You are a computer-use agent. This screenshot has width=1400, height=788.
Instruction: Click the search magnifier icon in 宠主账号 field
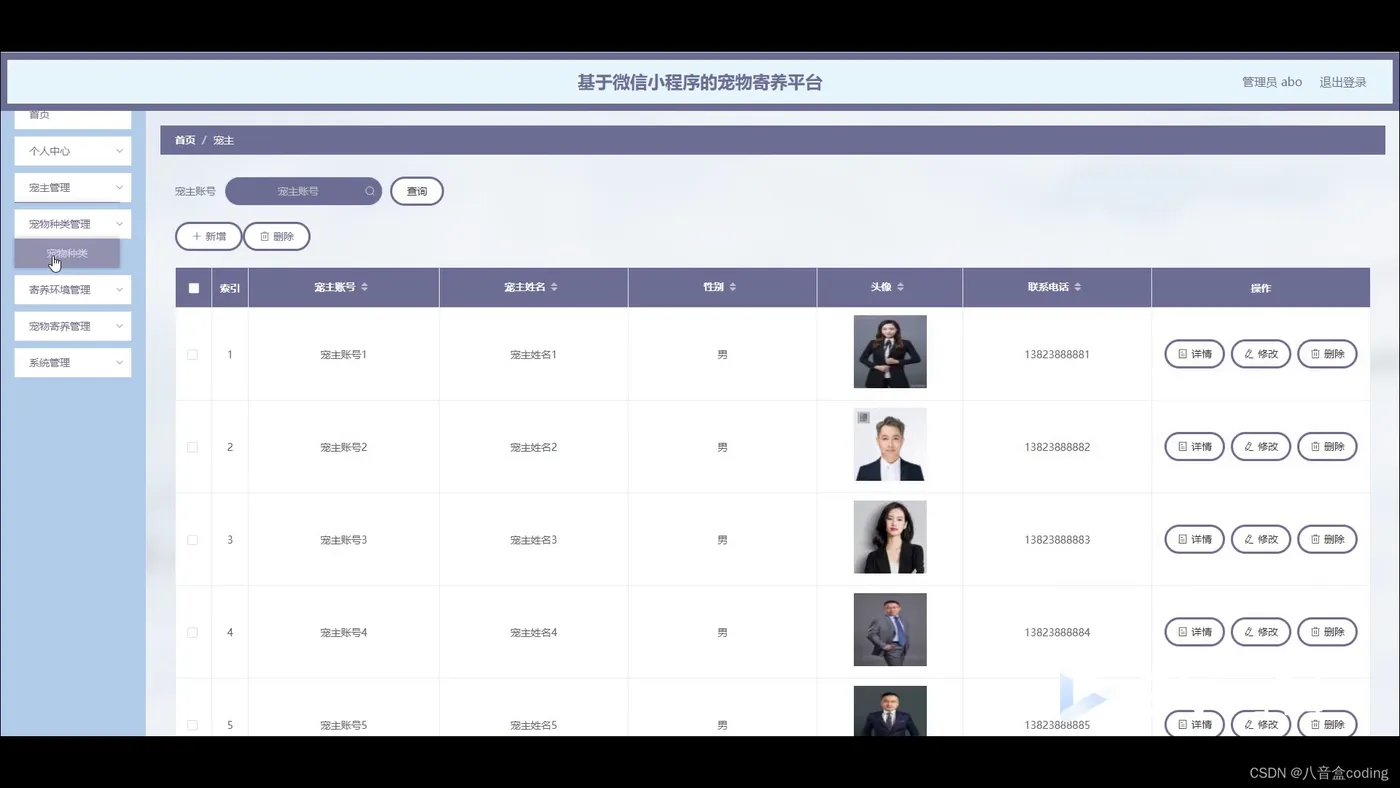[x=370, y=191]
